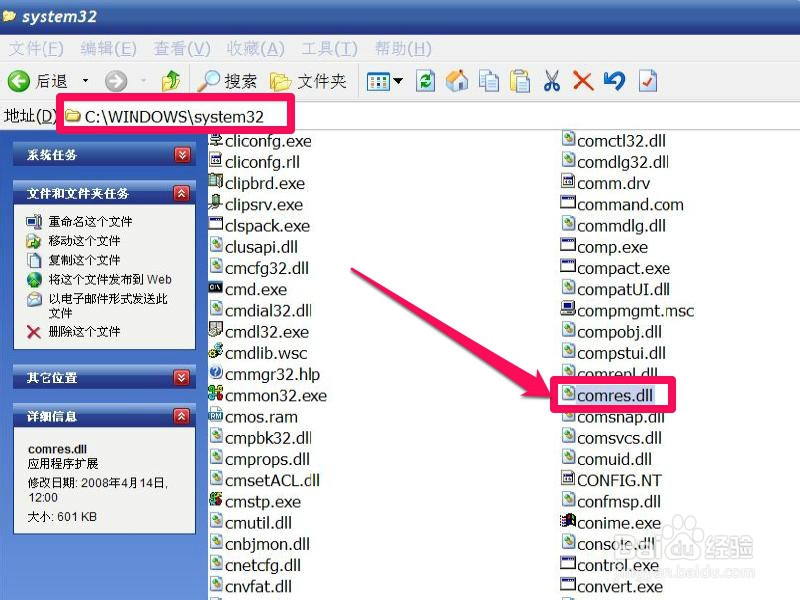
Task: Select the file named cmcfg32.dll
Action: point(267,268)
